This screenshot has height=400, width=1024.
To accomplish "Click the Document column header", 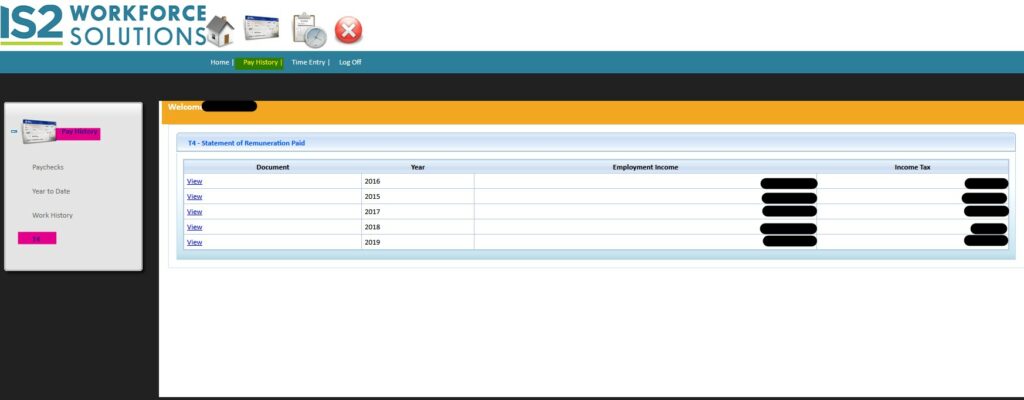I will pos(272,167).
